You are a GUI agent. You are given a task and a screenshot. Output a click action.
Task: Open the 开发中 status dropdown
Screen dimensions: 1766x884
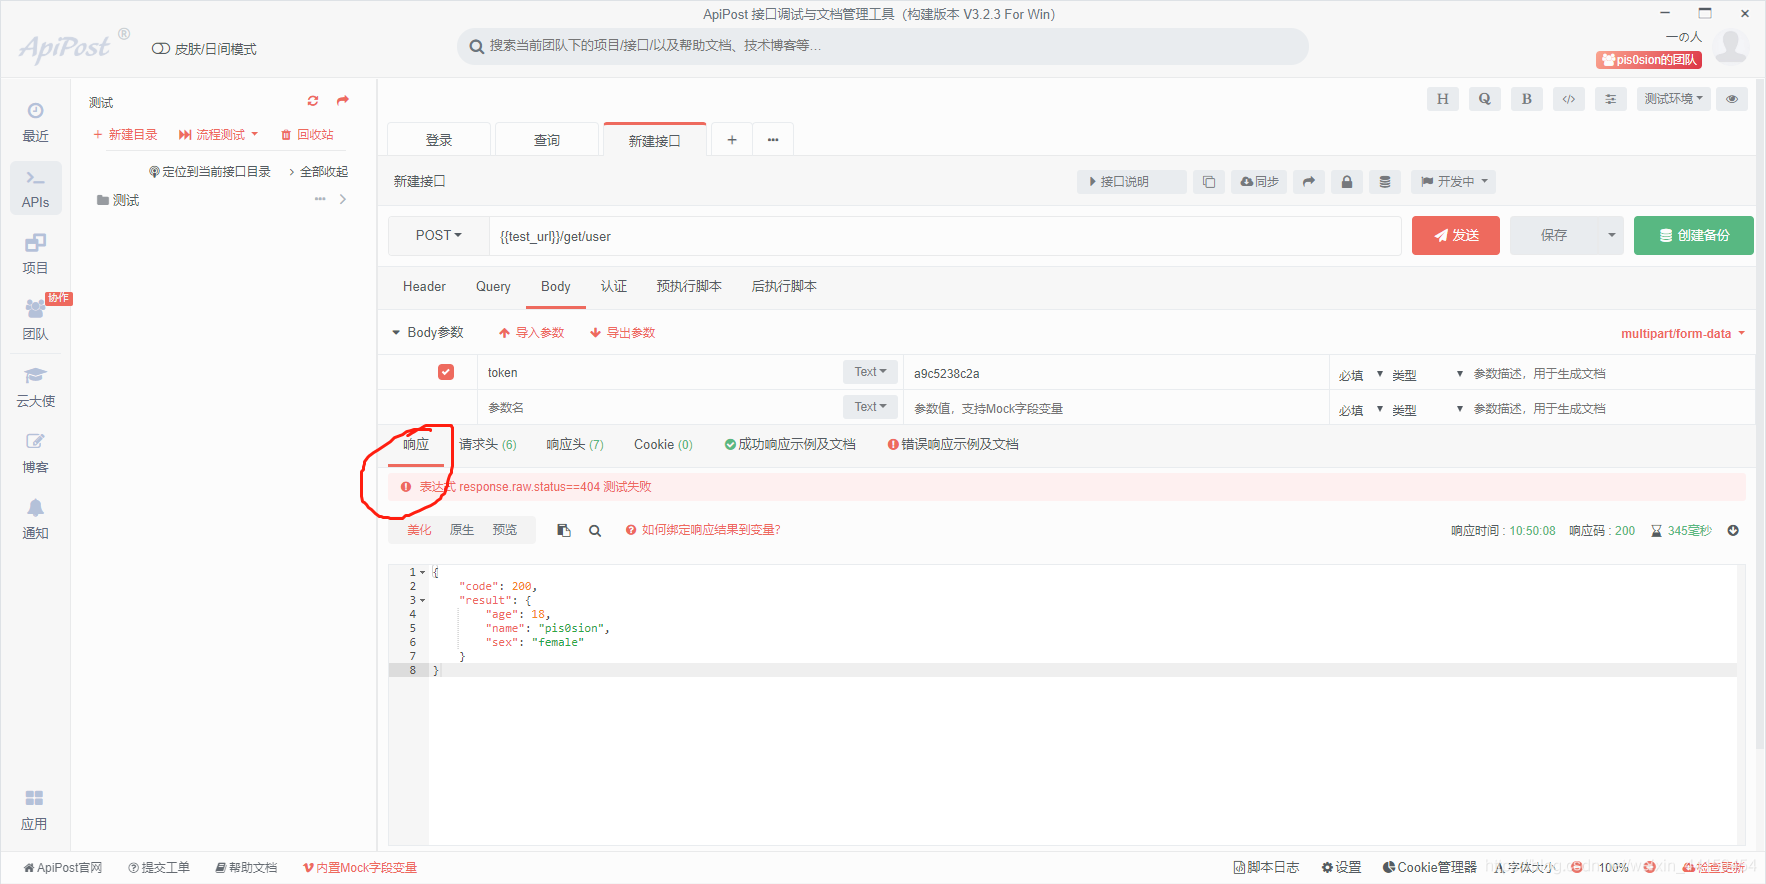[1454, 182]
